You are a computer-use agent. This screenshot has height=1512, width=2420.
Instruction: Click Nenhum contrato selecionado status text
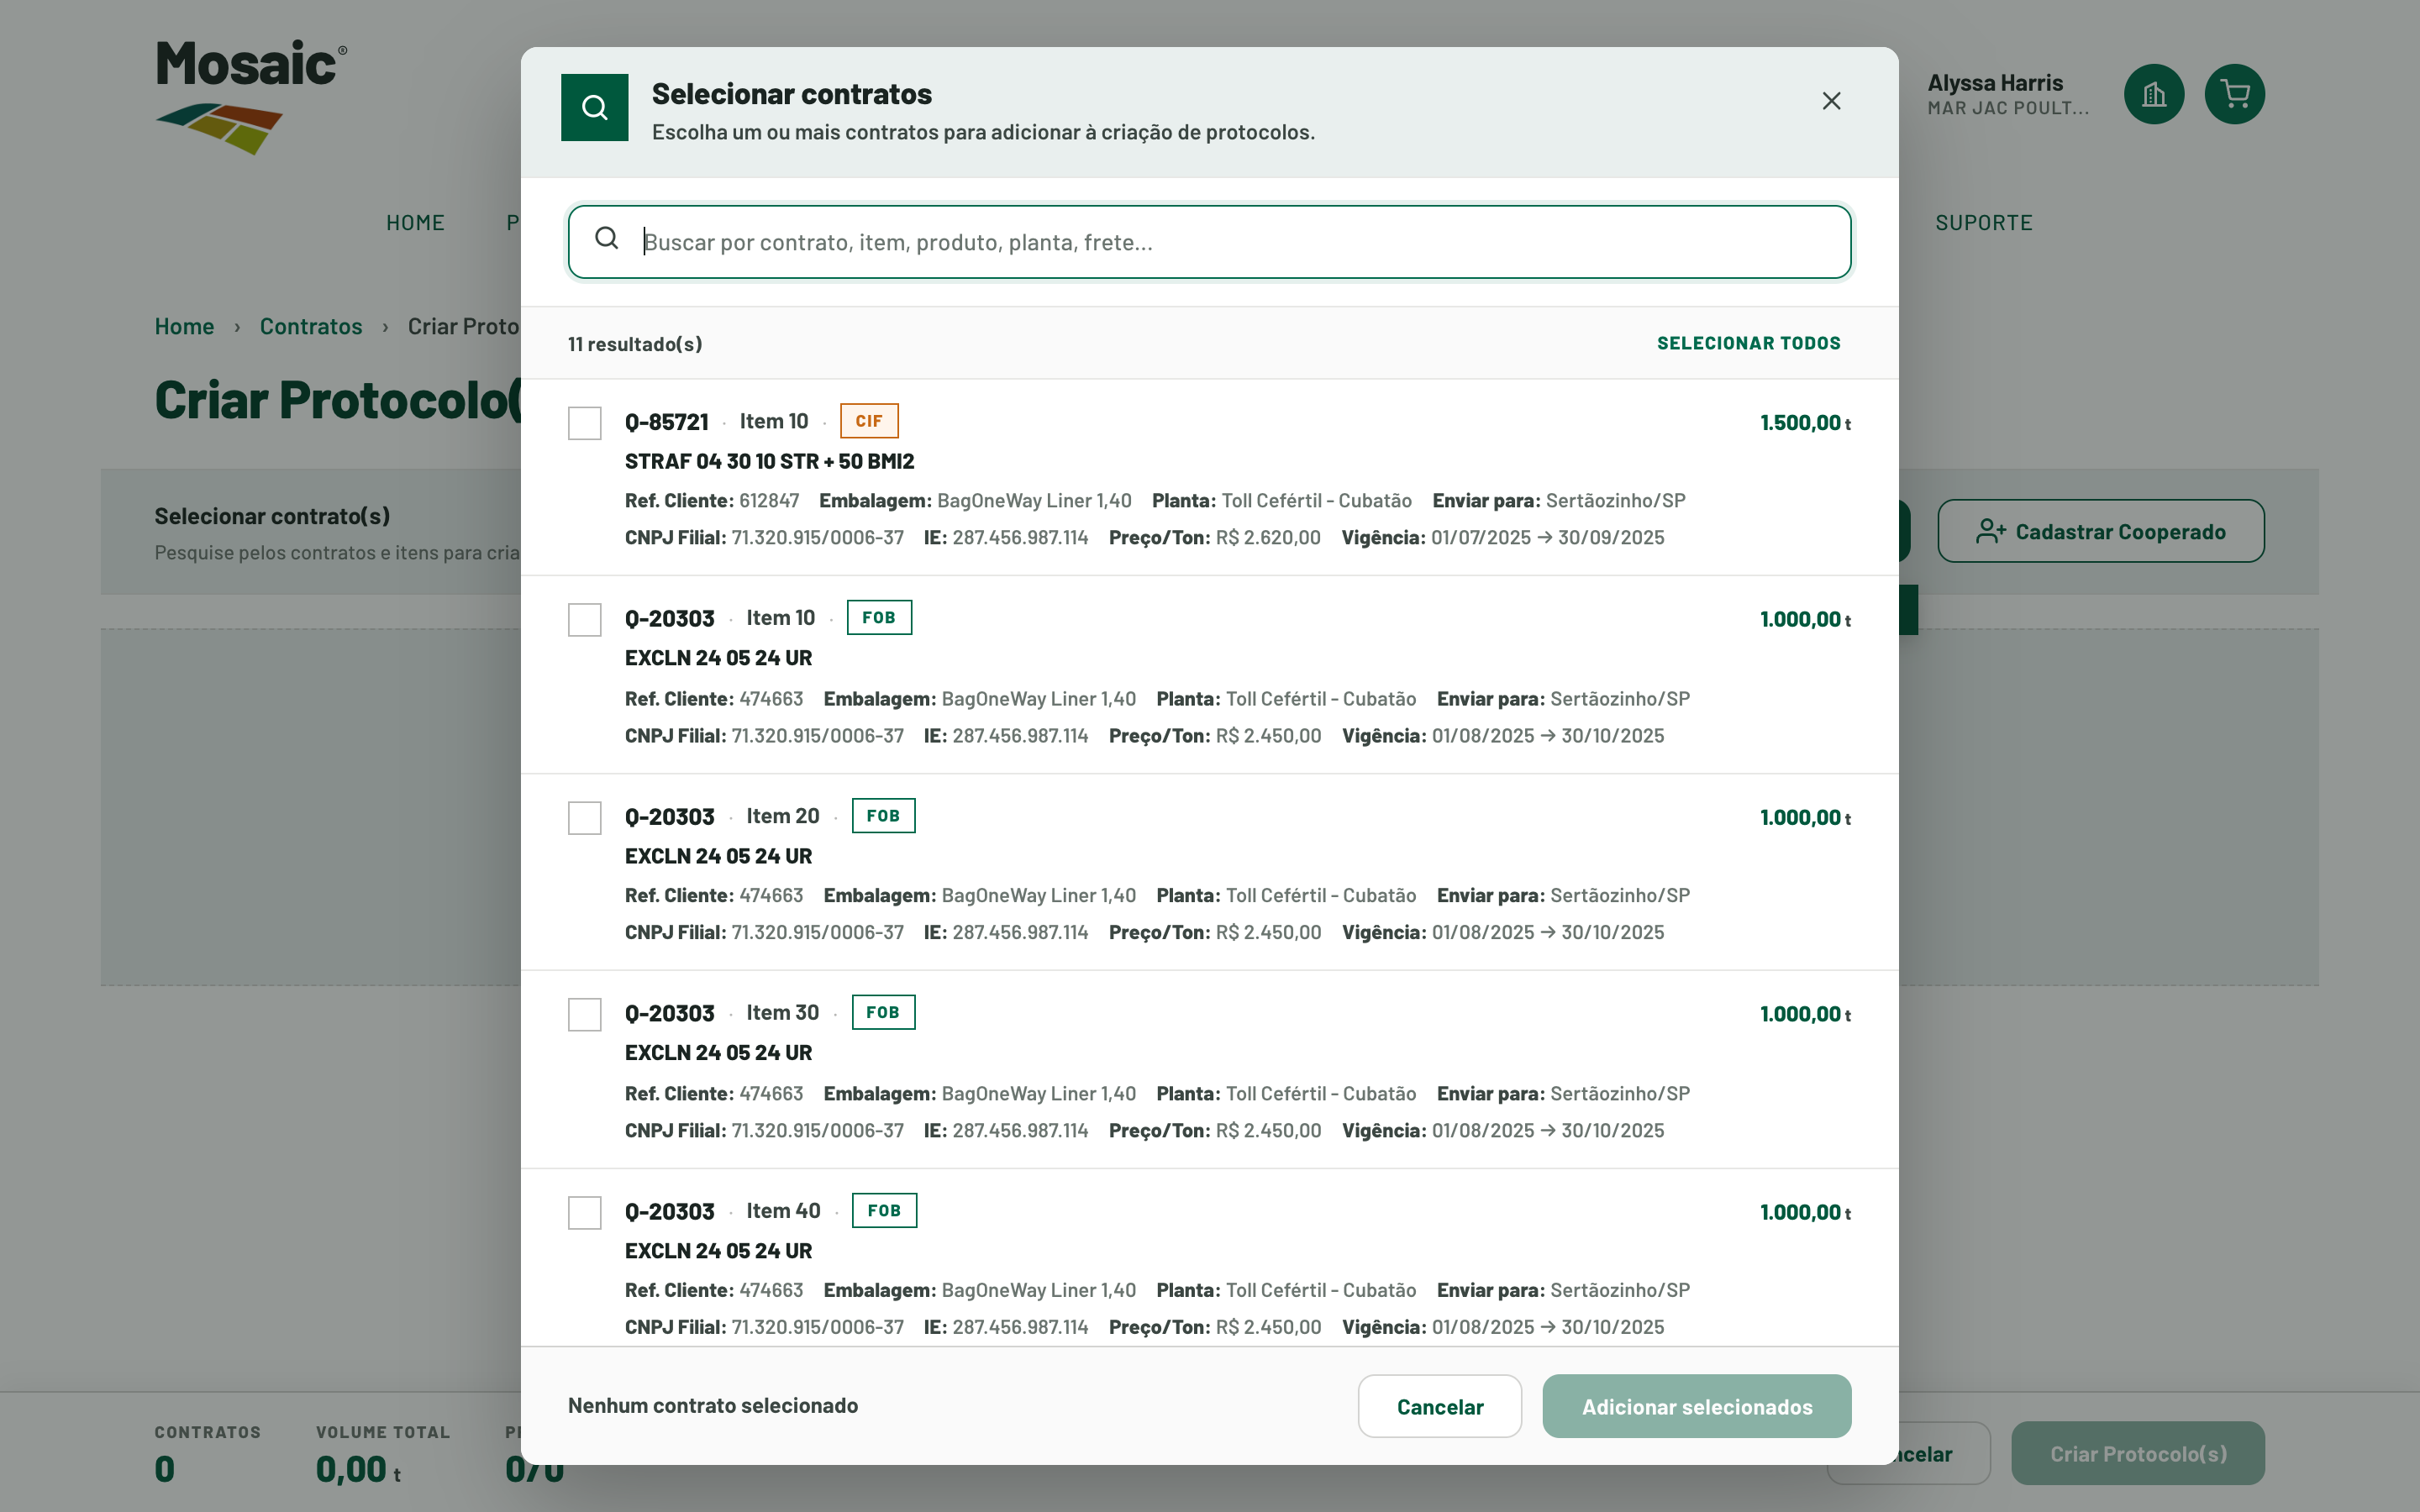click(713, 1406)
